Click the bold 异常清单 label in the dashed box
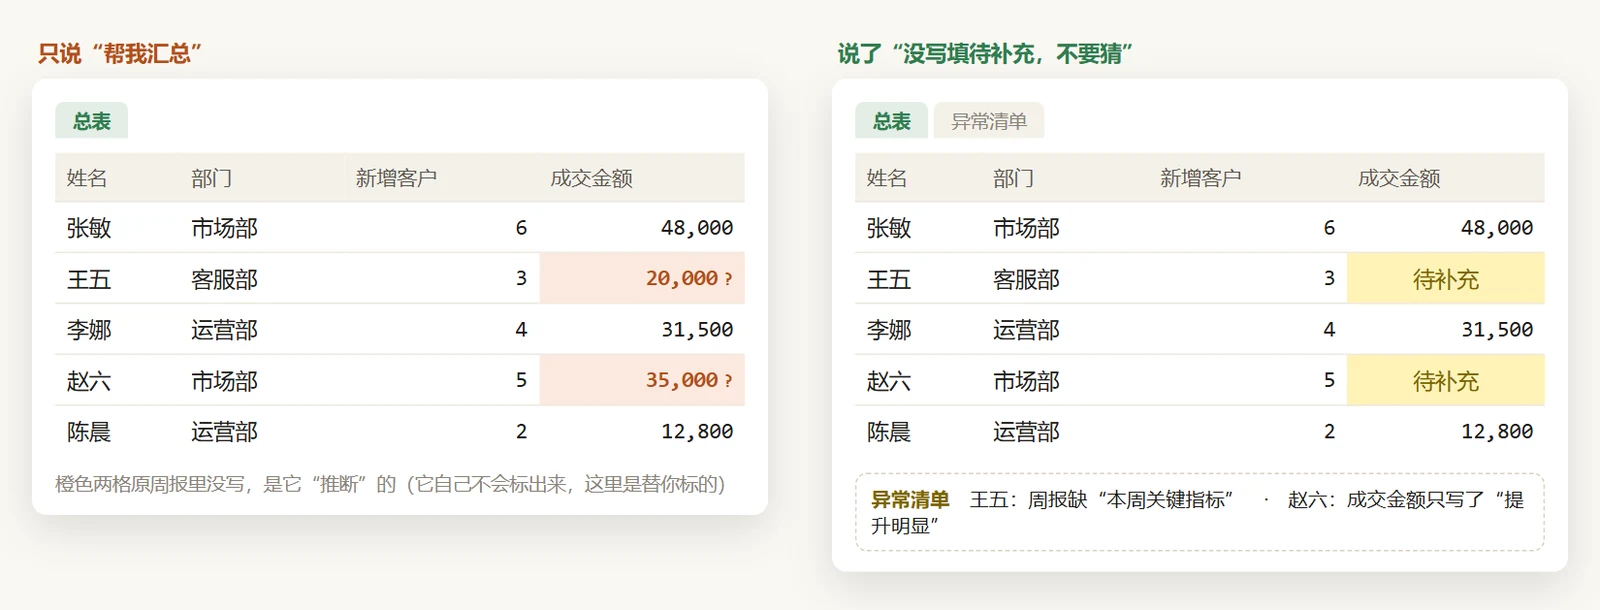 (x=910, y=499)
